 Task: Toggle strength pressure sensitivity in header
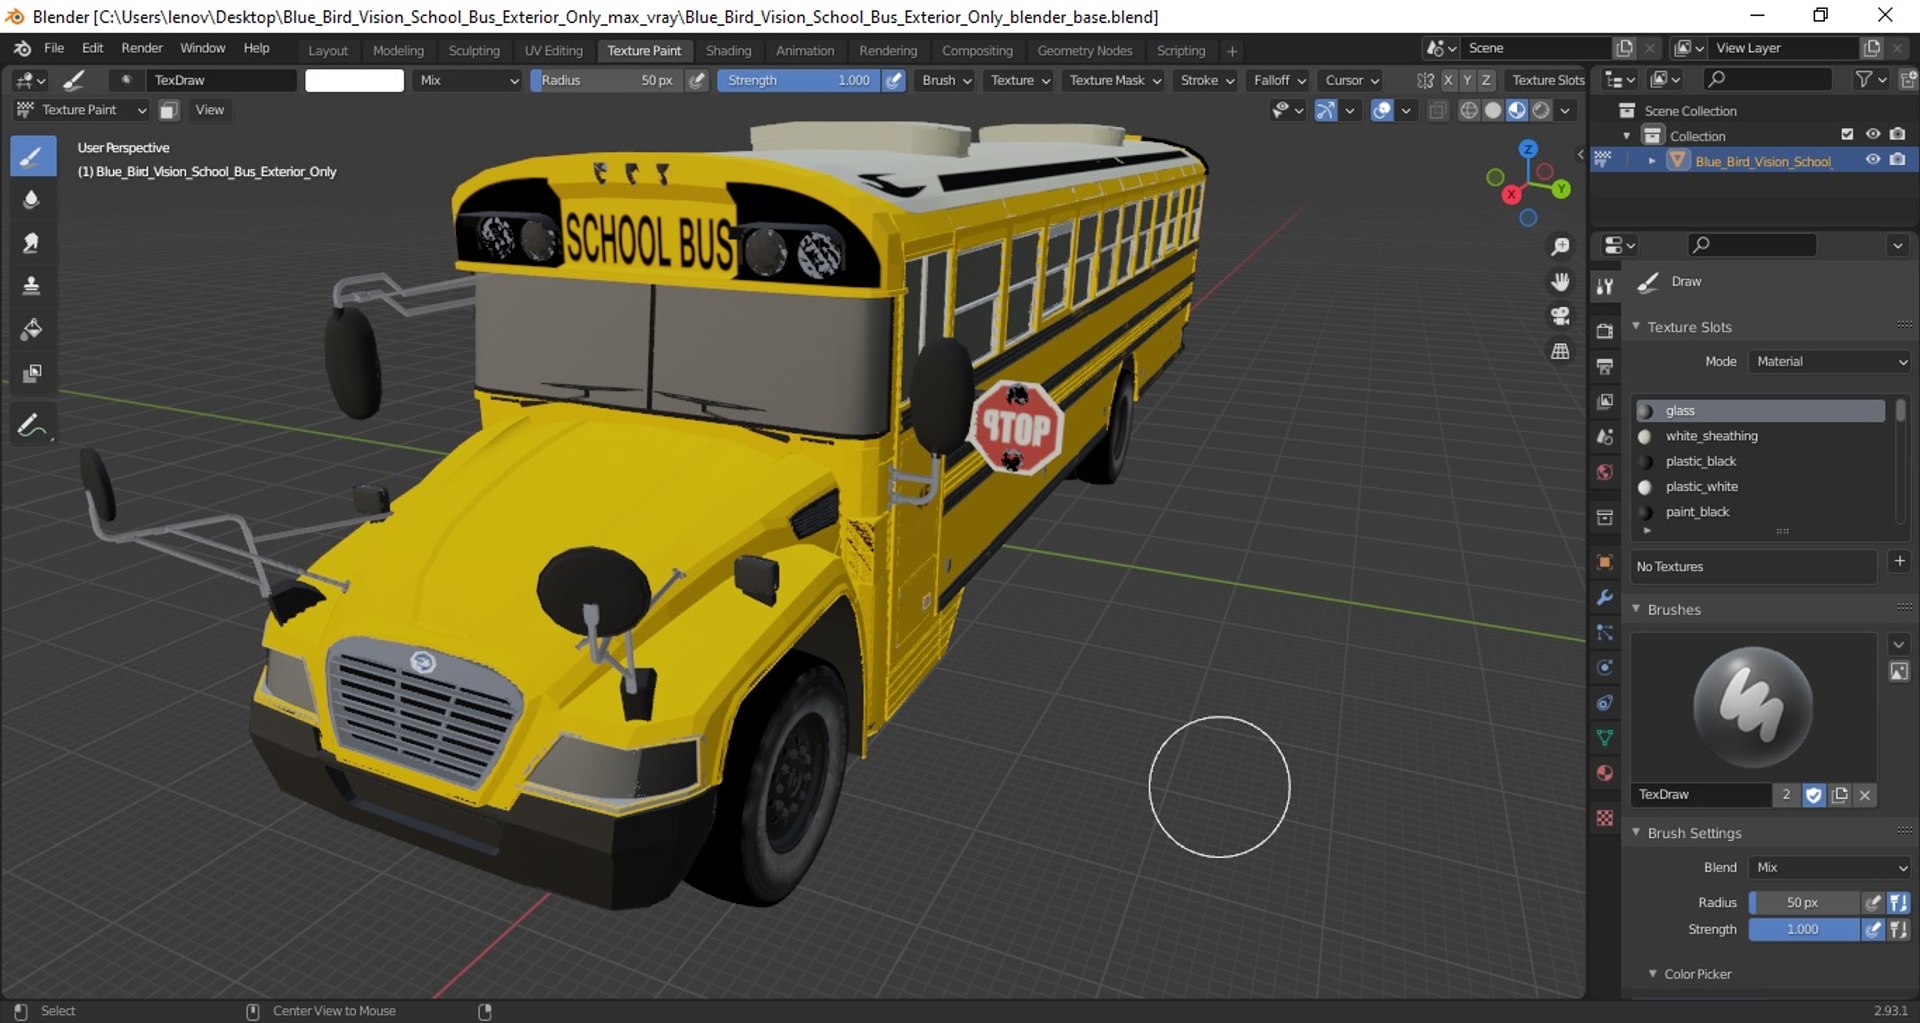click(895, 80)
